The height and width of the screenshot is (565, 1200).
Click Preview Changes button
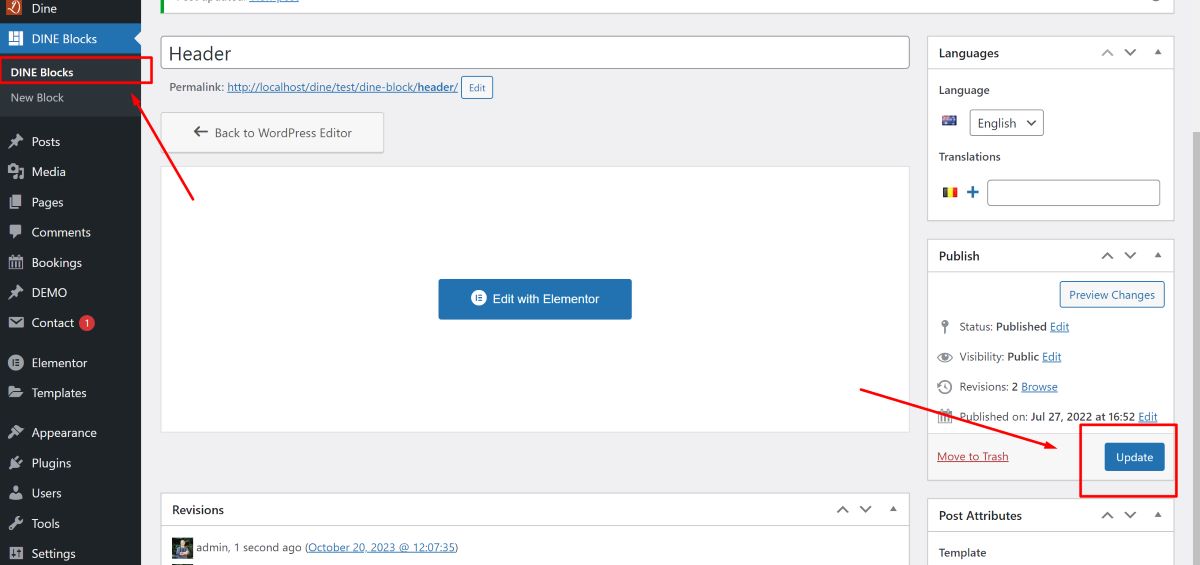click(1112, 295)
